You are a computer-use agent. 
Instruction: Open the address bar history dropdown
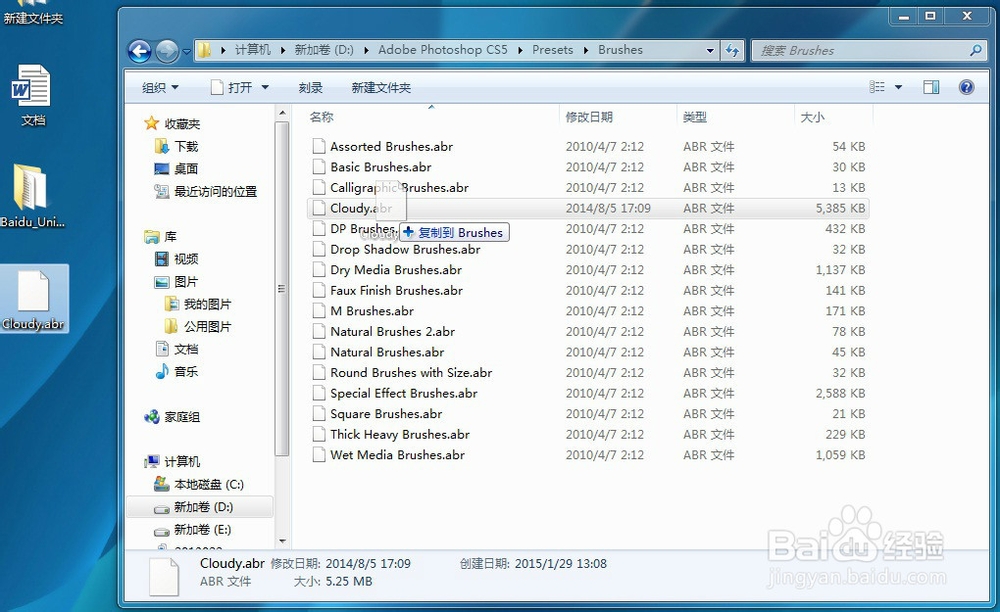(x=710, y=50)
